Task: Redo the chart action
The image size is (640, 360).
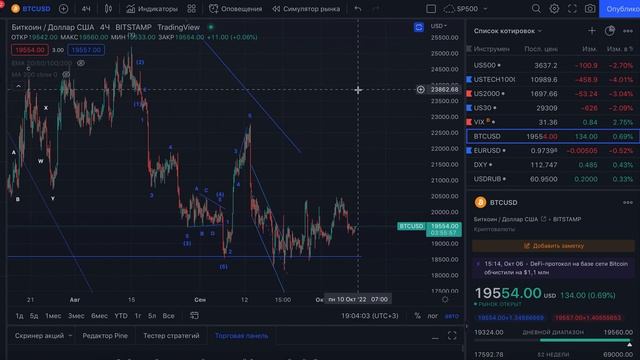Action: [x=376, y=9]
